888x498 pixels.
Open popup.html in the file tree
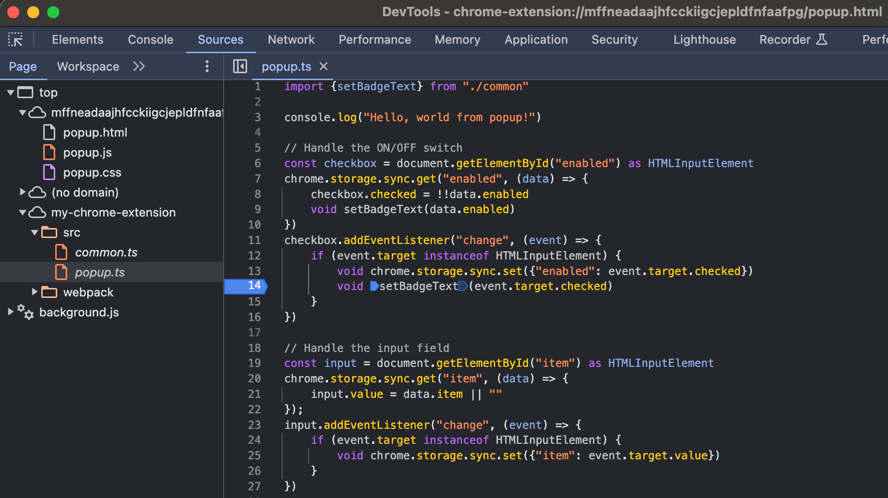point(95,133)
